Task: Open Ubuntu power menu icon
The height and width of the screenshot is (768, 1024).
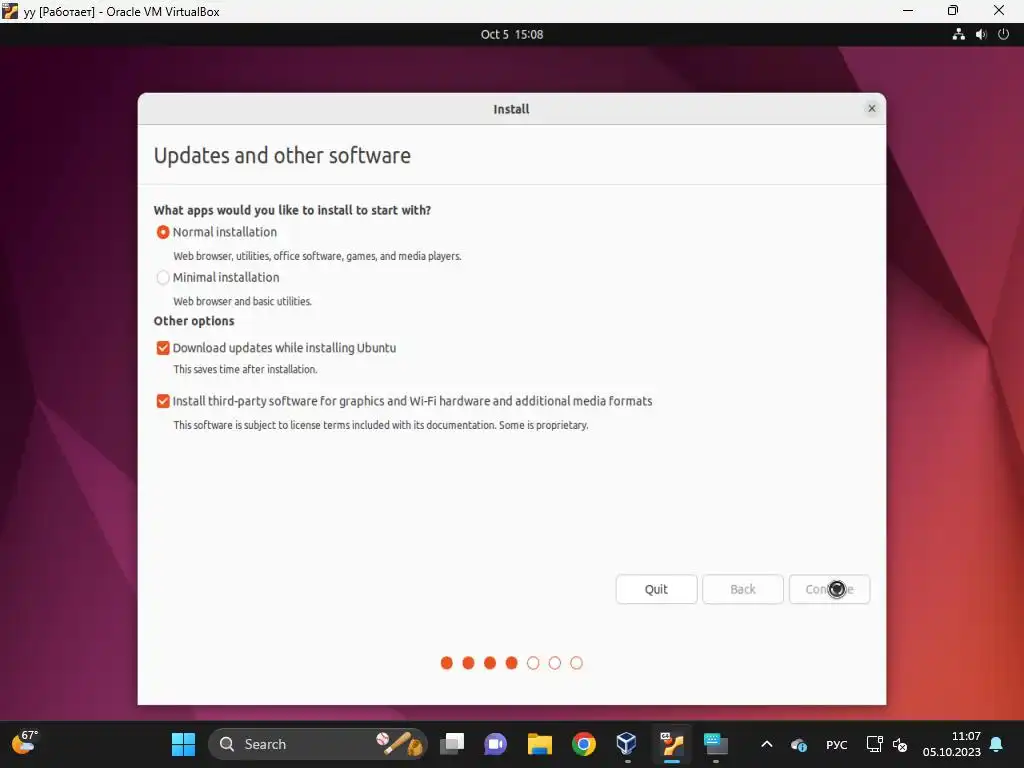Action: point(1004,35)
